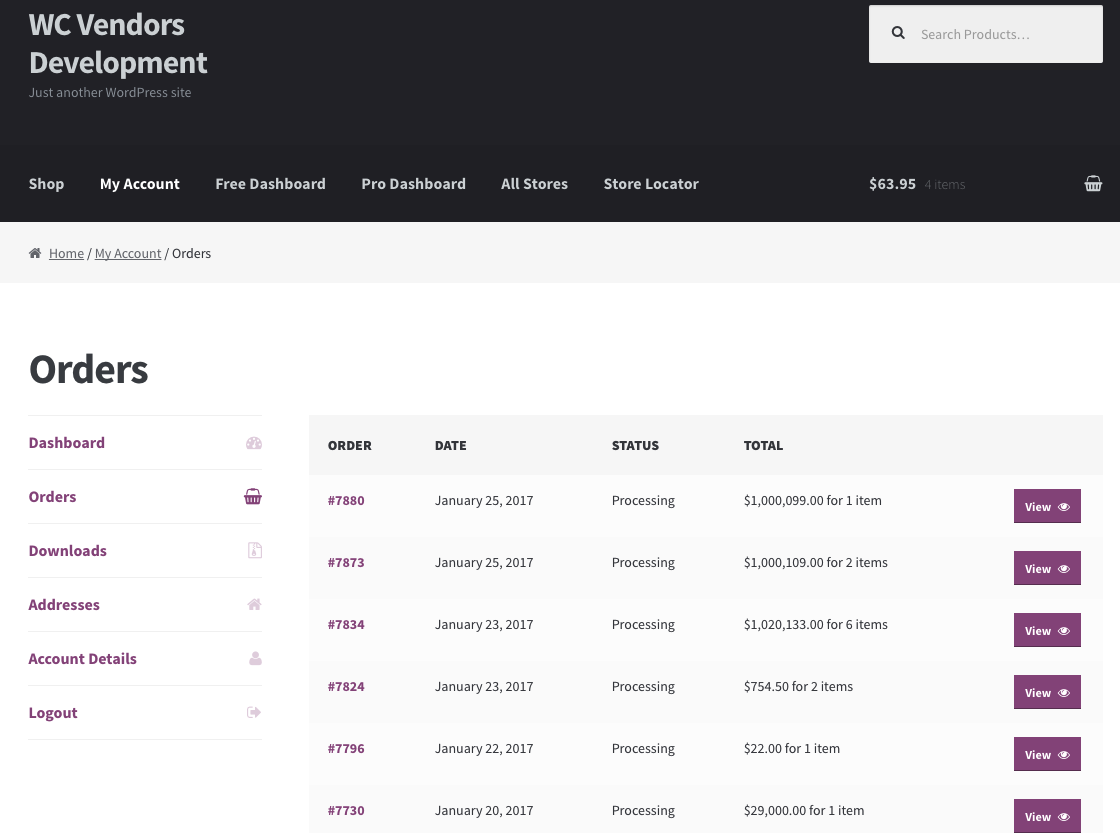This screenshot has height=833, width=1120.
Task: Open order #7873 link
Action: point(346,563)
